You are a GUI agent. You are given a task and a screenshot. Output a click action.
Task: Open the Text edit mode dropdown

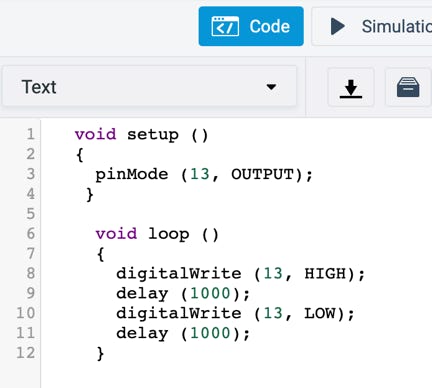(x=149, y=87)
